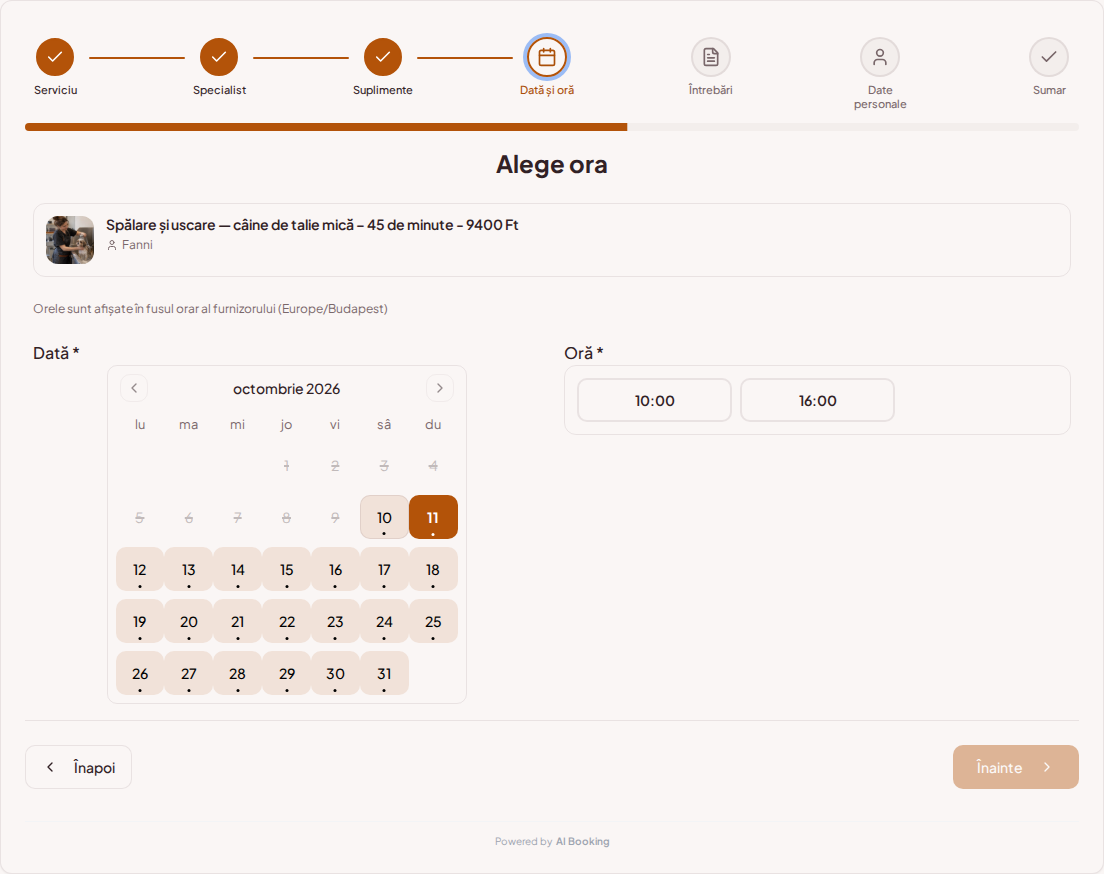This screenshot has width=1104, height=874.
Task: Pick October 23 in the calendar
Action: point(335,621)
